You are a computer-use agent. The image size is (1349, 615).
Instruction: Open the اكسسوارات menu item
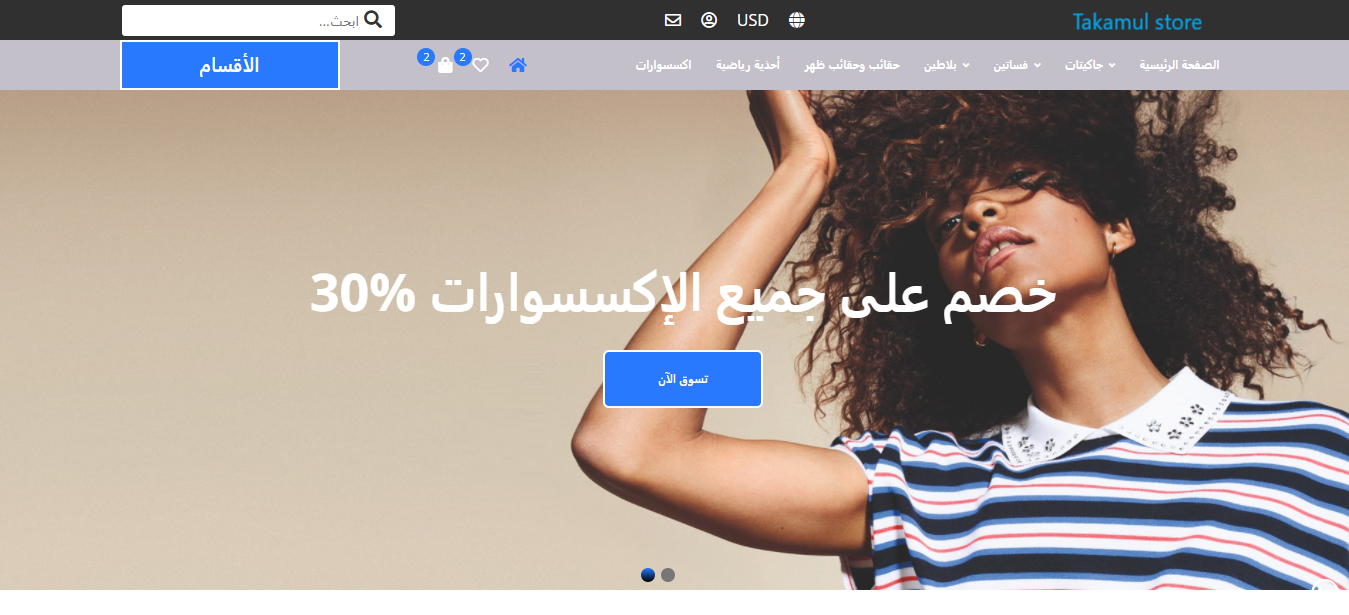[663, 65]
